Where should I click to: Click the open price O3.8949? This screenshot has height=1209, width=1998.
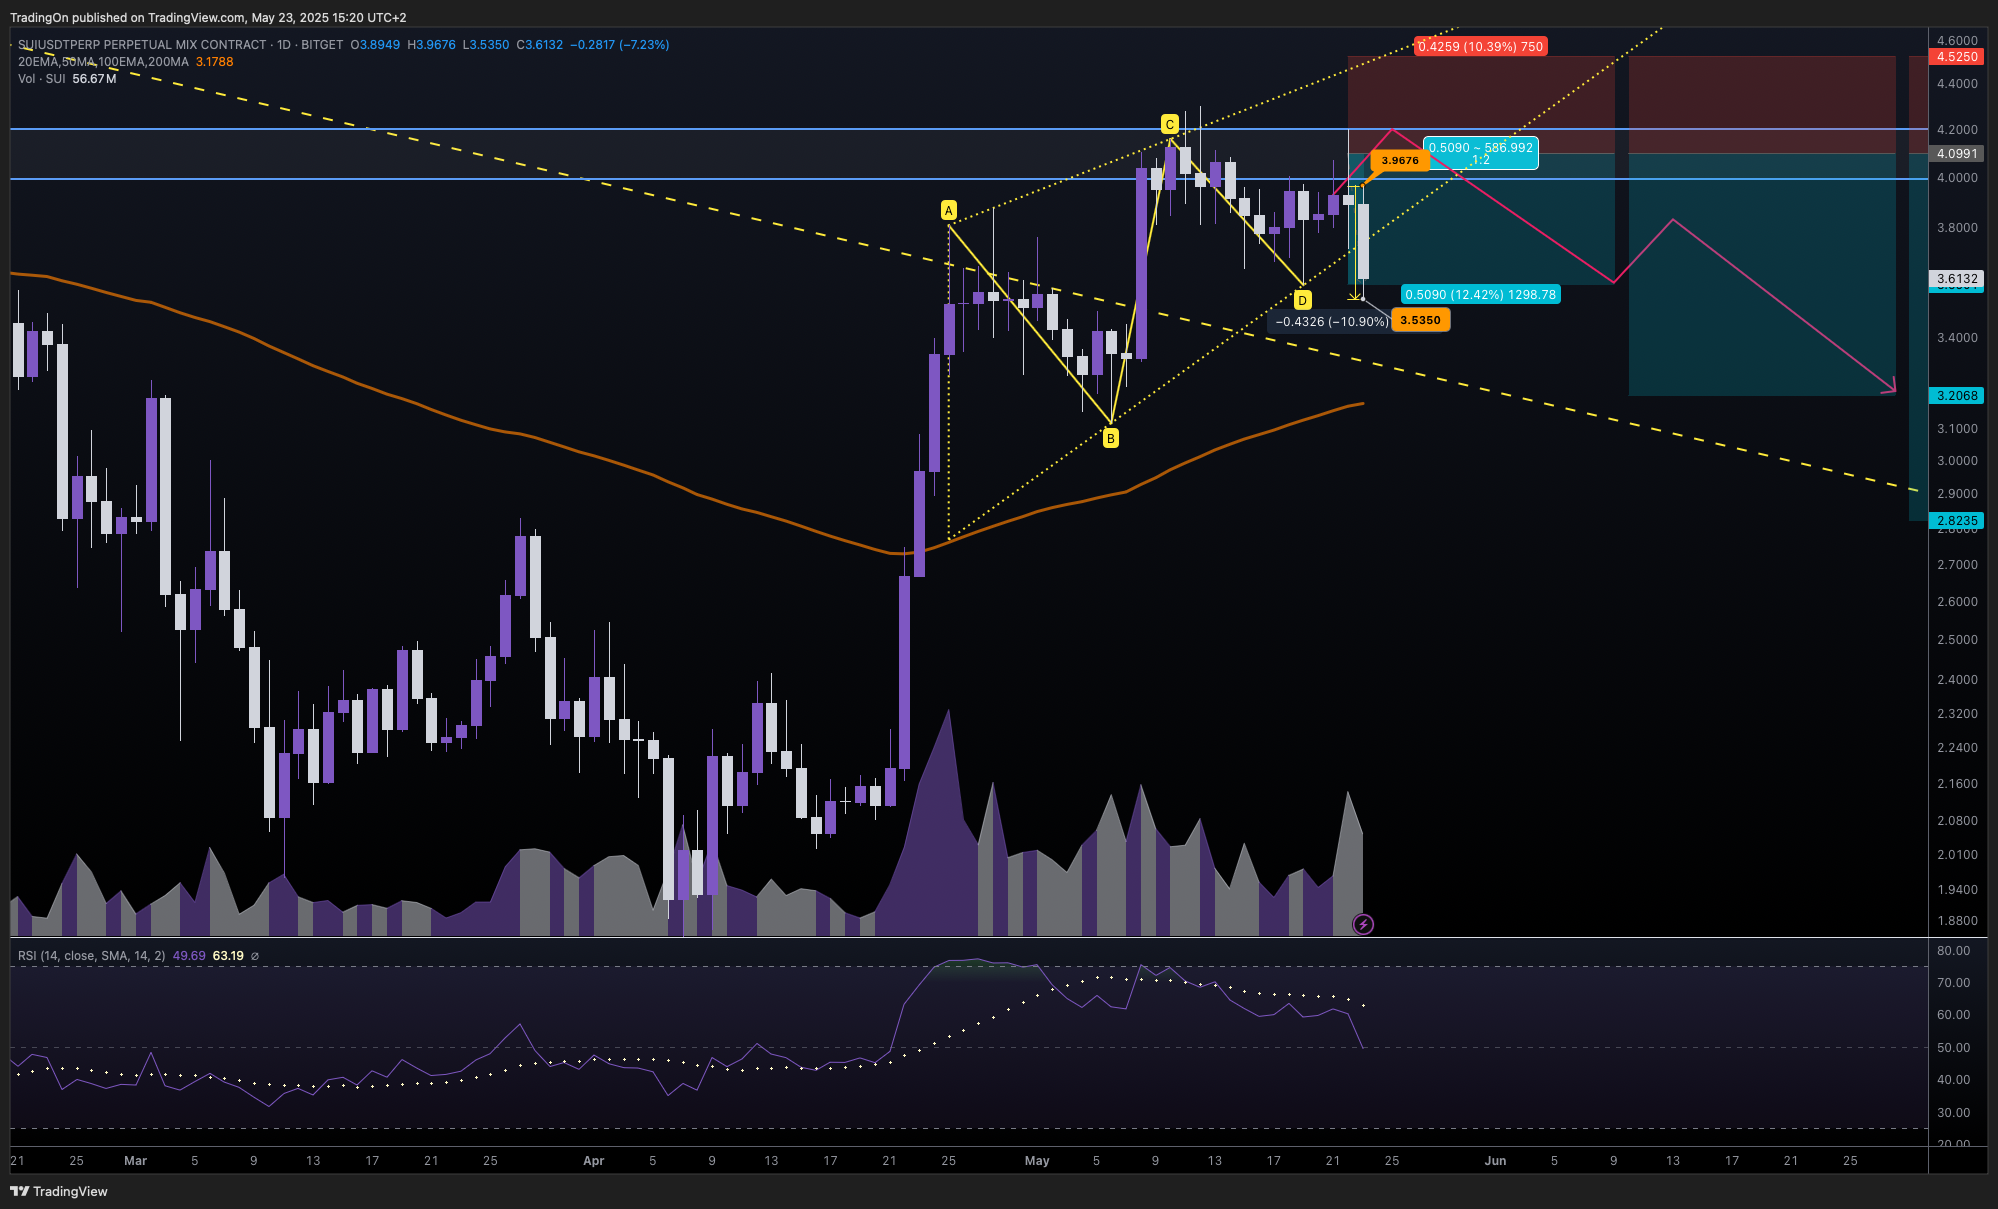point(375,45)
